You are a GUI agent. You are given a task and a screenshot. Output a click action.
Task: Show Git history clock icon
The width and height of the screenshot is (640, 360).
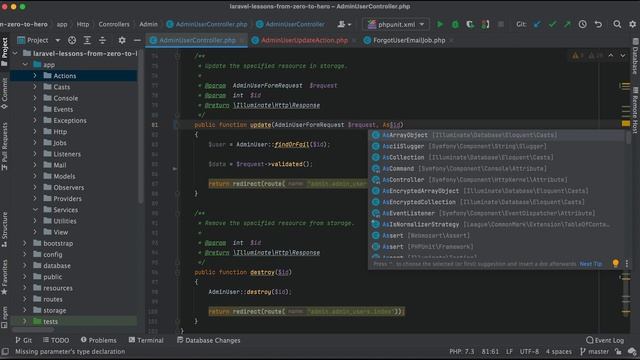coord(582,24)
